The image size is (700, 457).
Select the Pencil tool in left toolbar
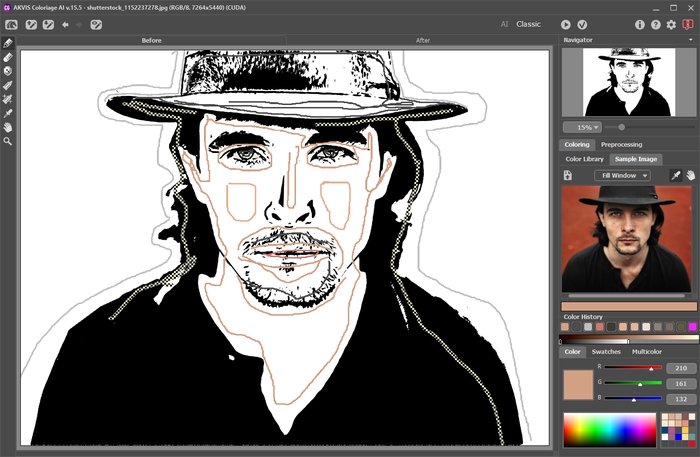pyautogui.click(x=8, y=44)
